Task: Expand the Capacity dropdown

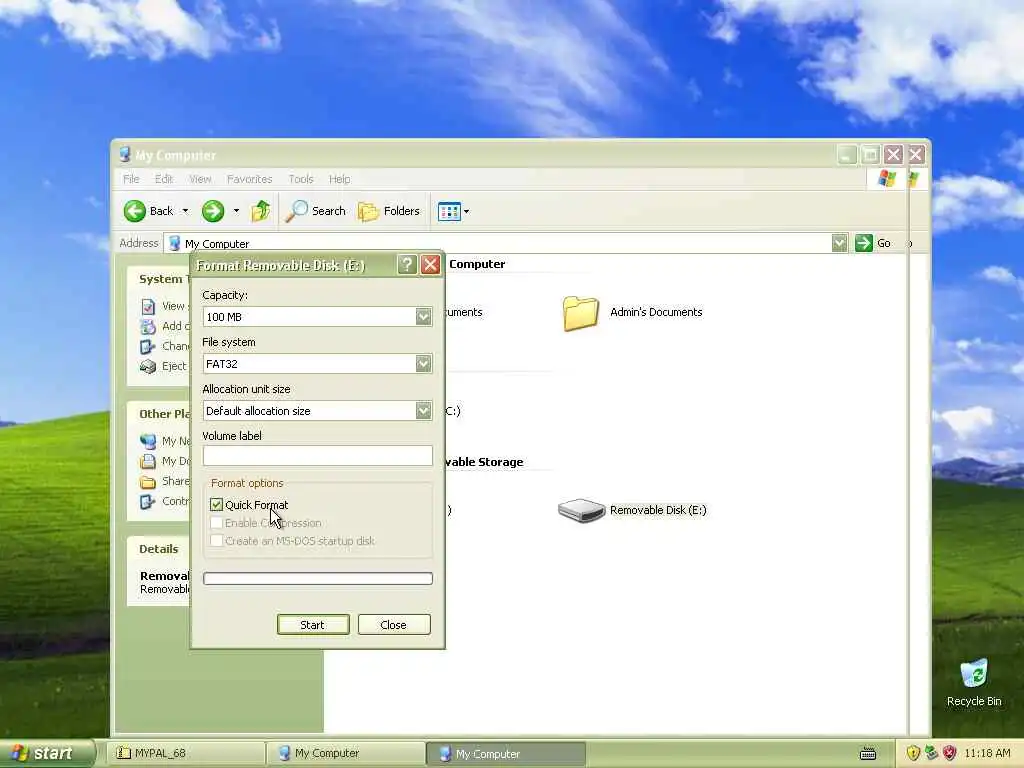Action: (423, 317)
